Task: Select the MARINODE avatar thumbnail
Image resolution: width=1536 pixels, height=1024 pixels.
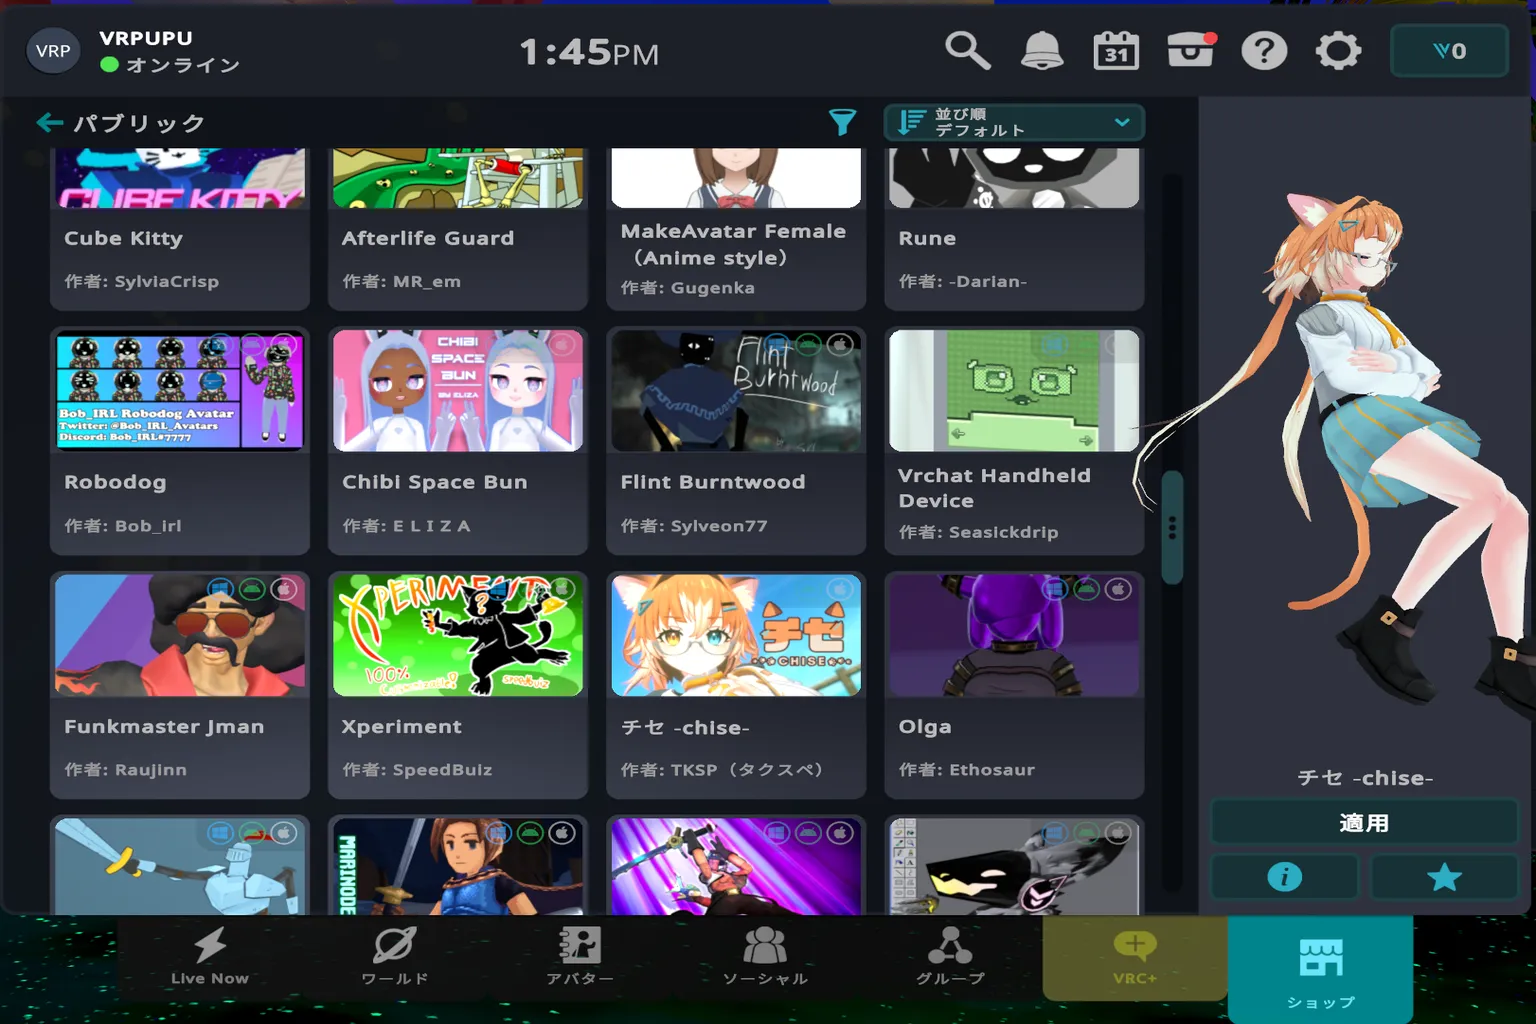Action: (x=458, y=866)
